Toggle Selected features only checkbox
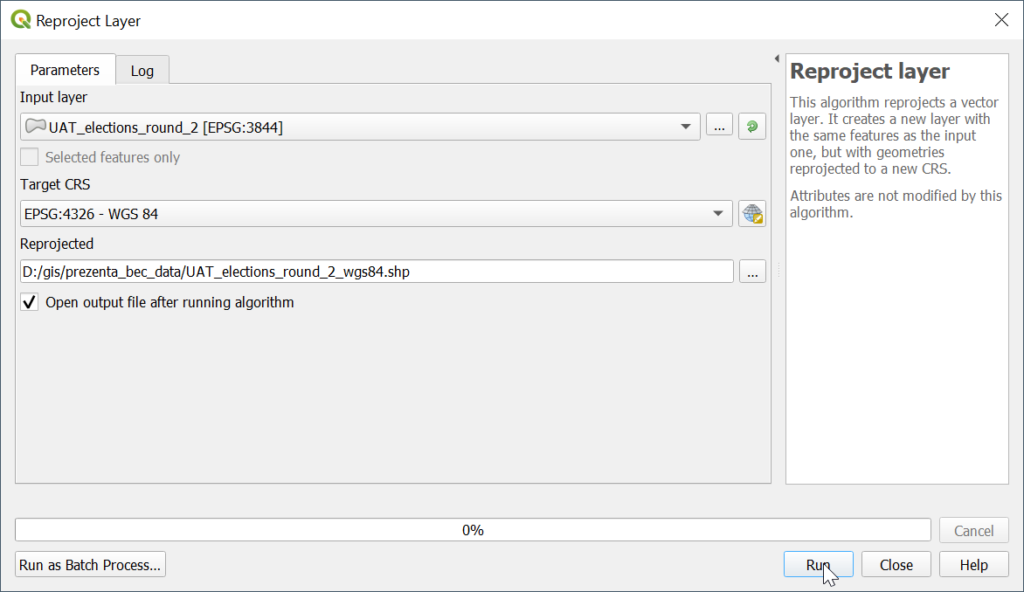Image resolution: width=1024 pixels, height=592 pixels. coord(29,157)
